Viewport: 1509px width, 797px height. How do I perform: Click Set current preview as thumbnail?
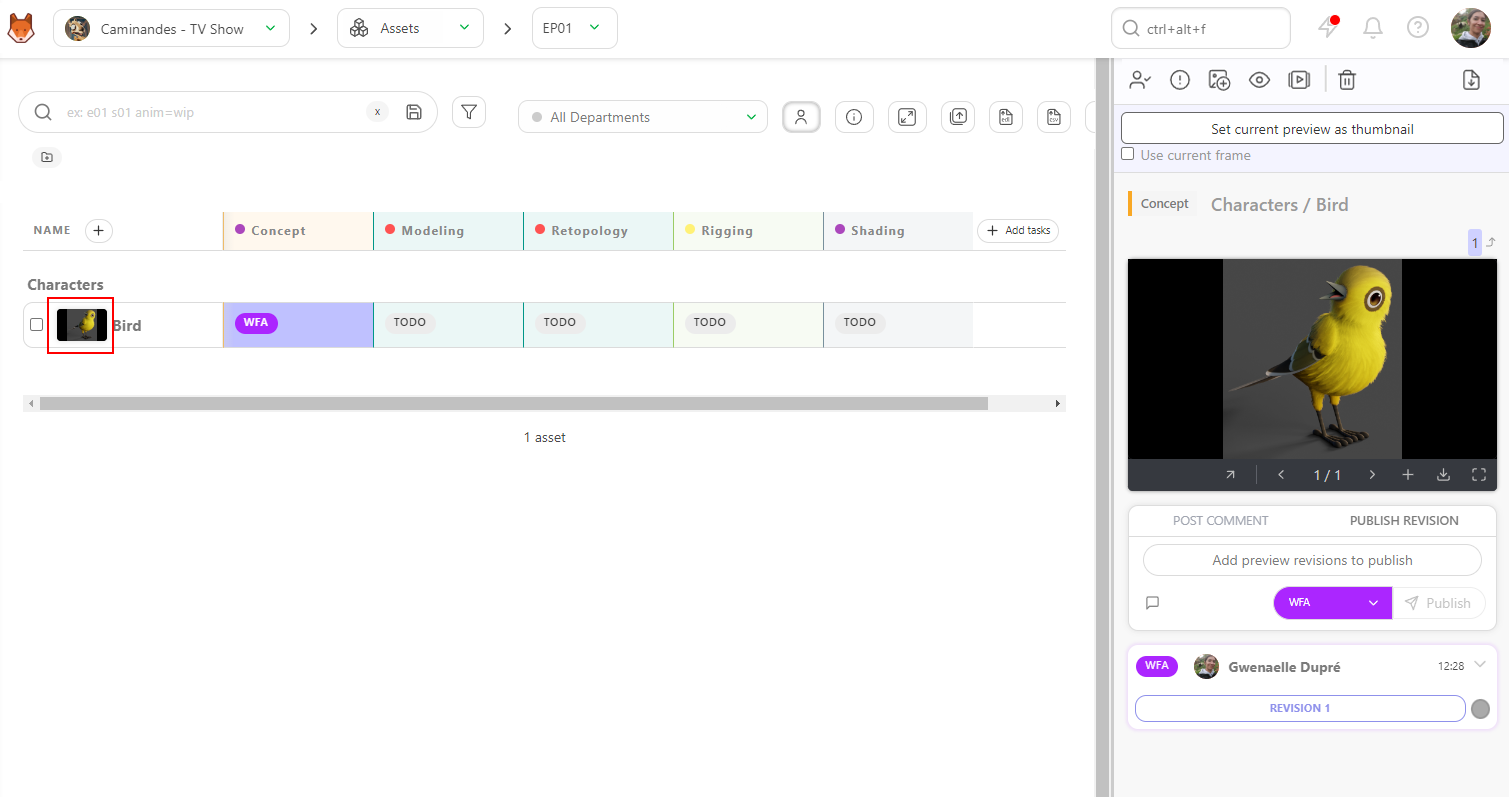1312,129
